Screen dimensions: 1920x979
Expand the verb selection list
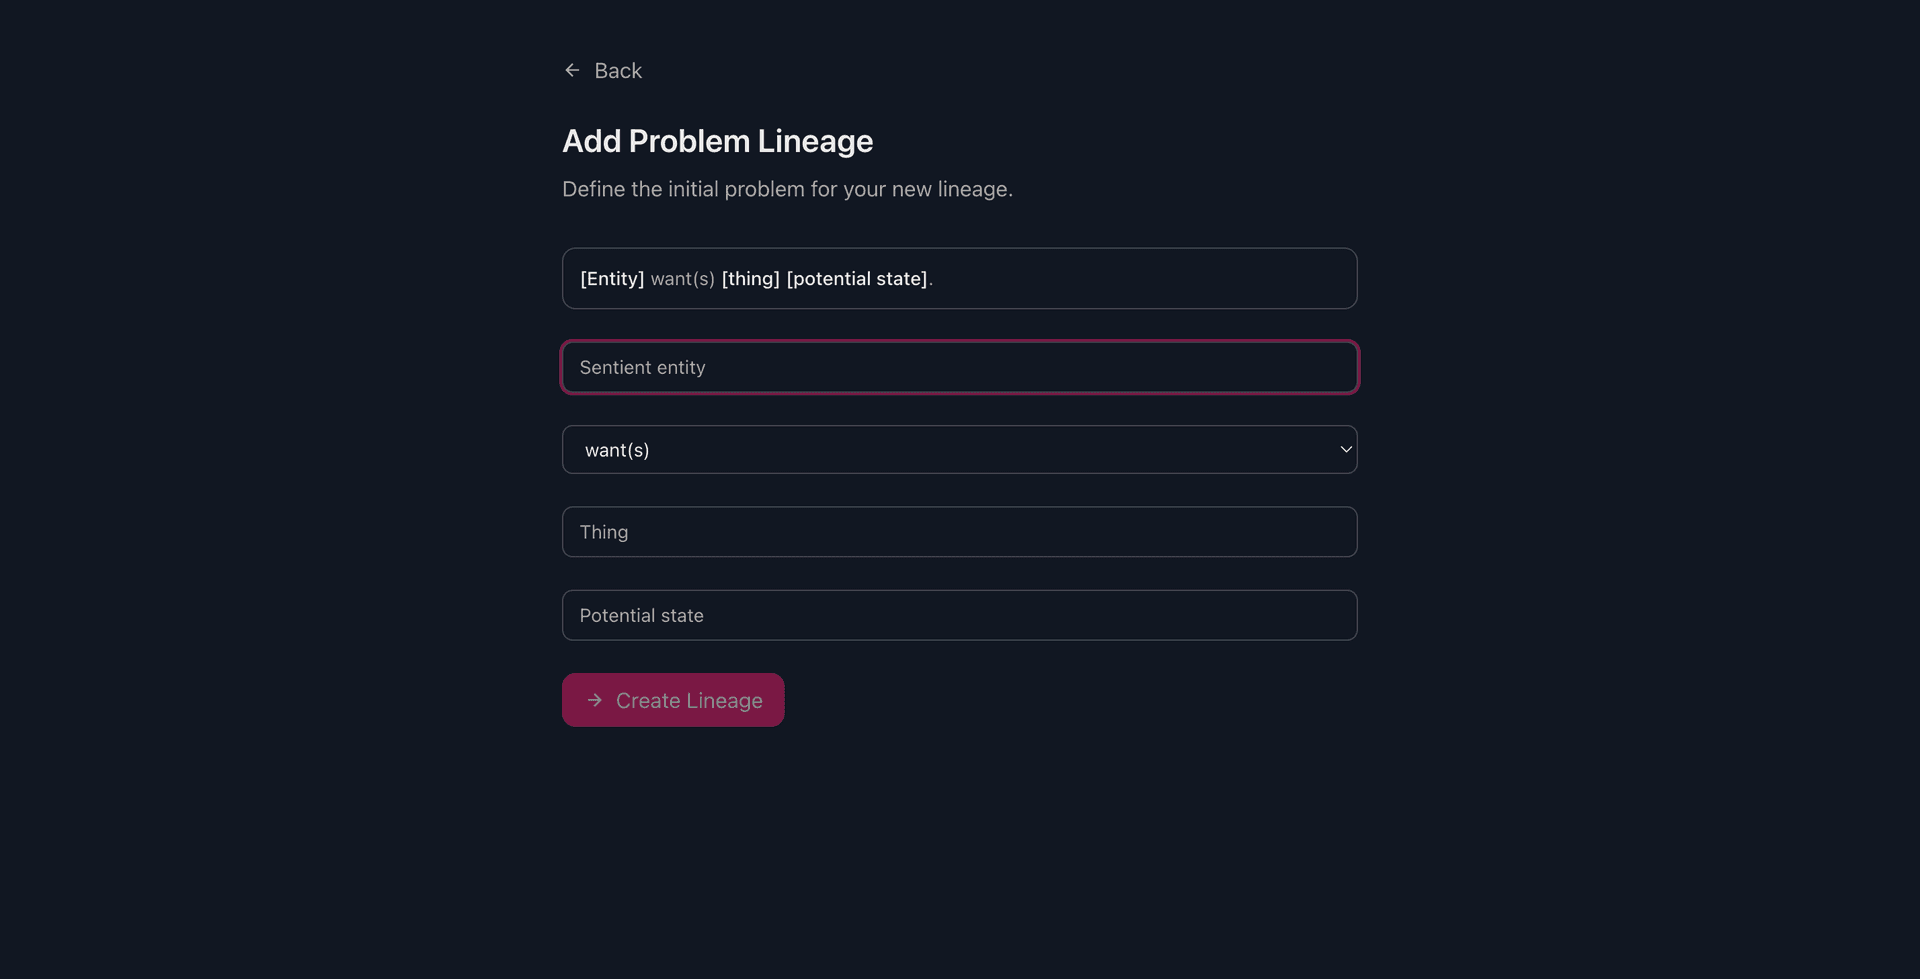click(x=960, y=449)
